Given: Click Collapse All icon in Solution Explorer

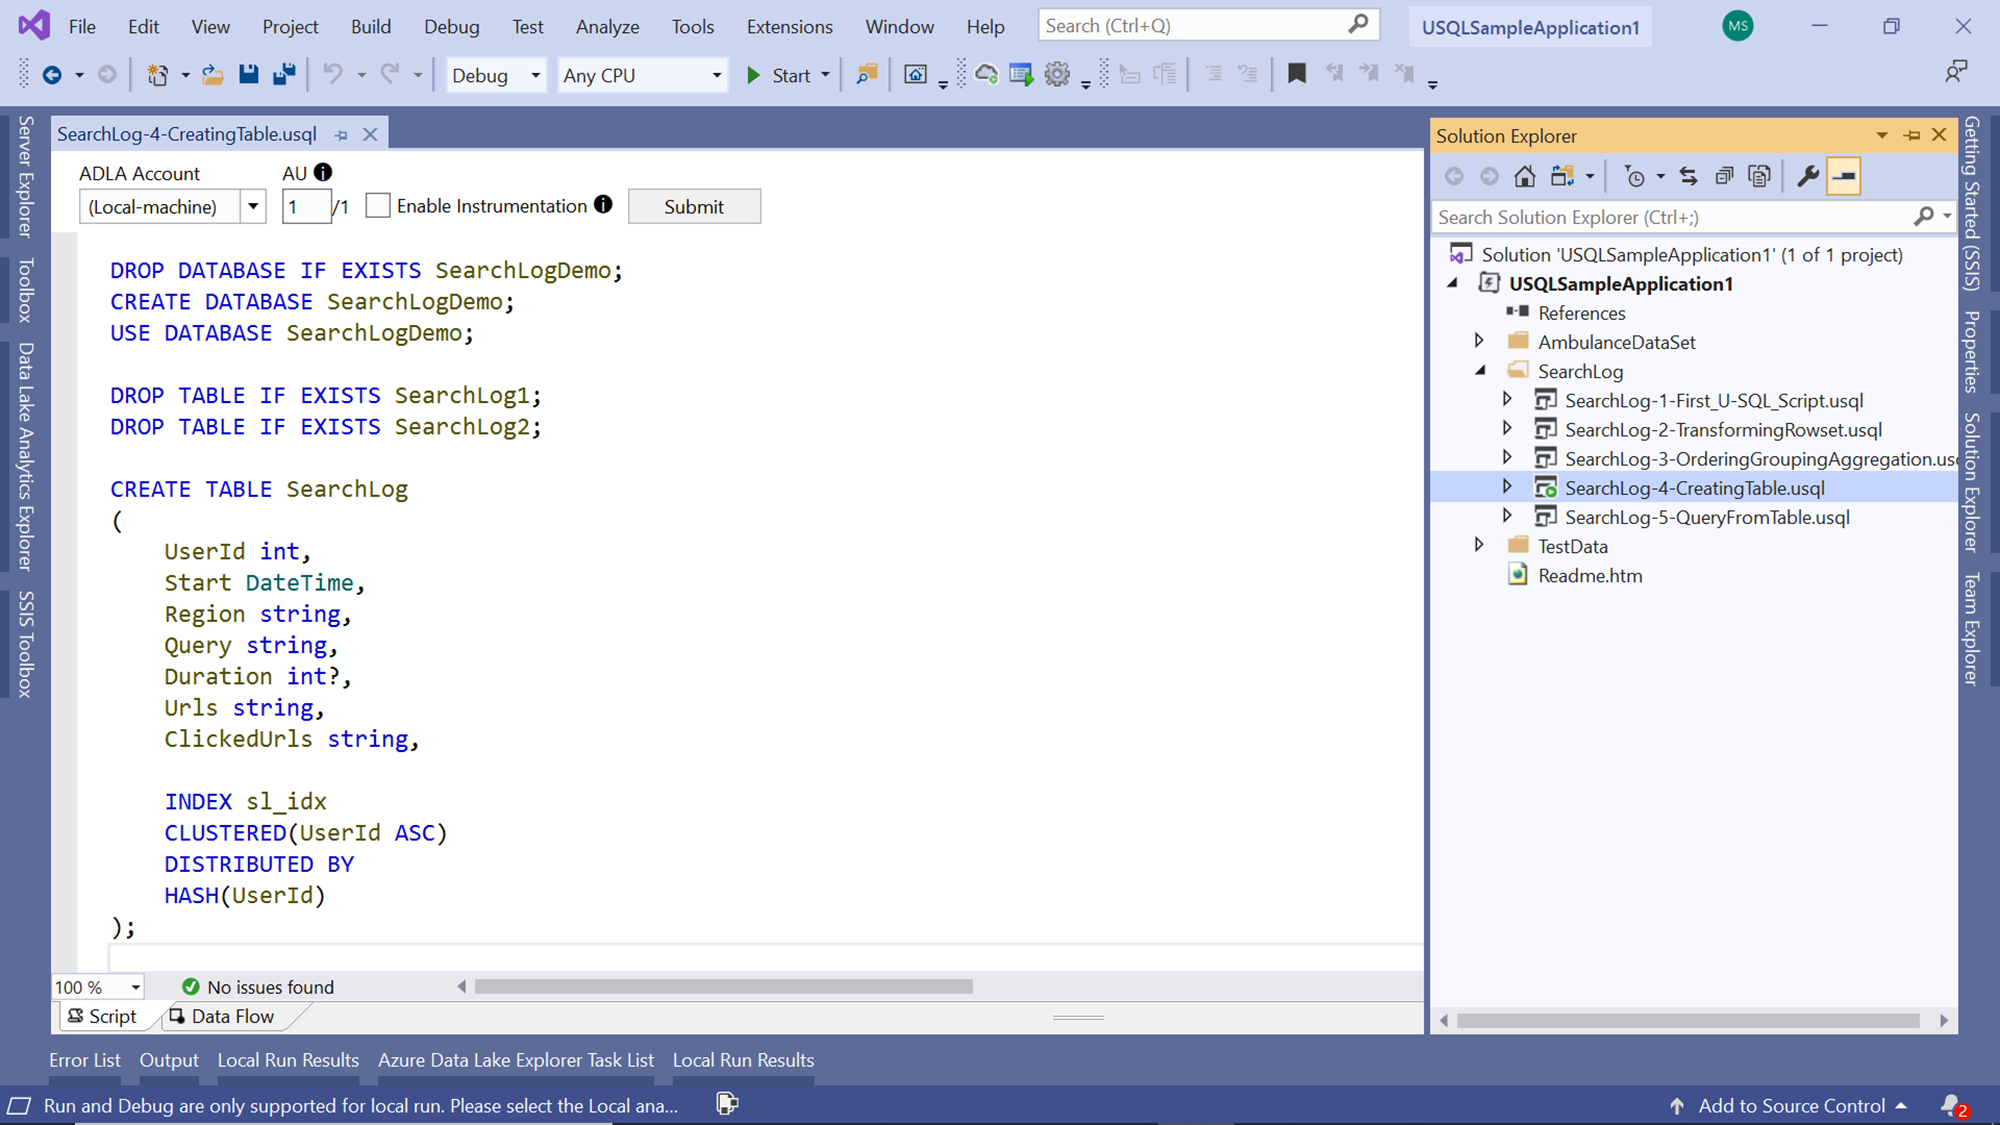Looking at the screenshot, I should point(1724,177).
